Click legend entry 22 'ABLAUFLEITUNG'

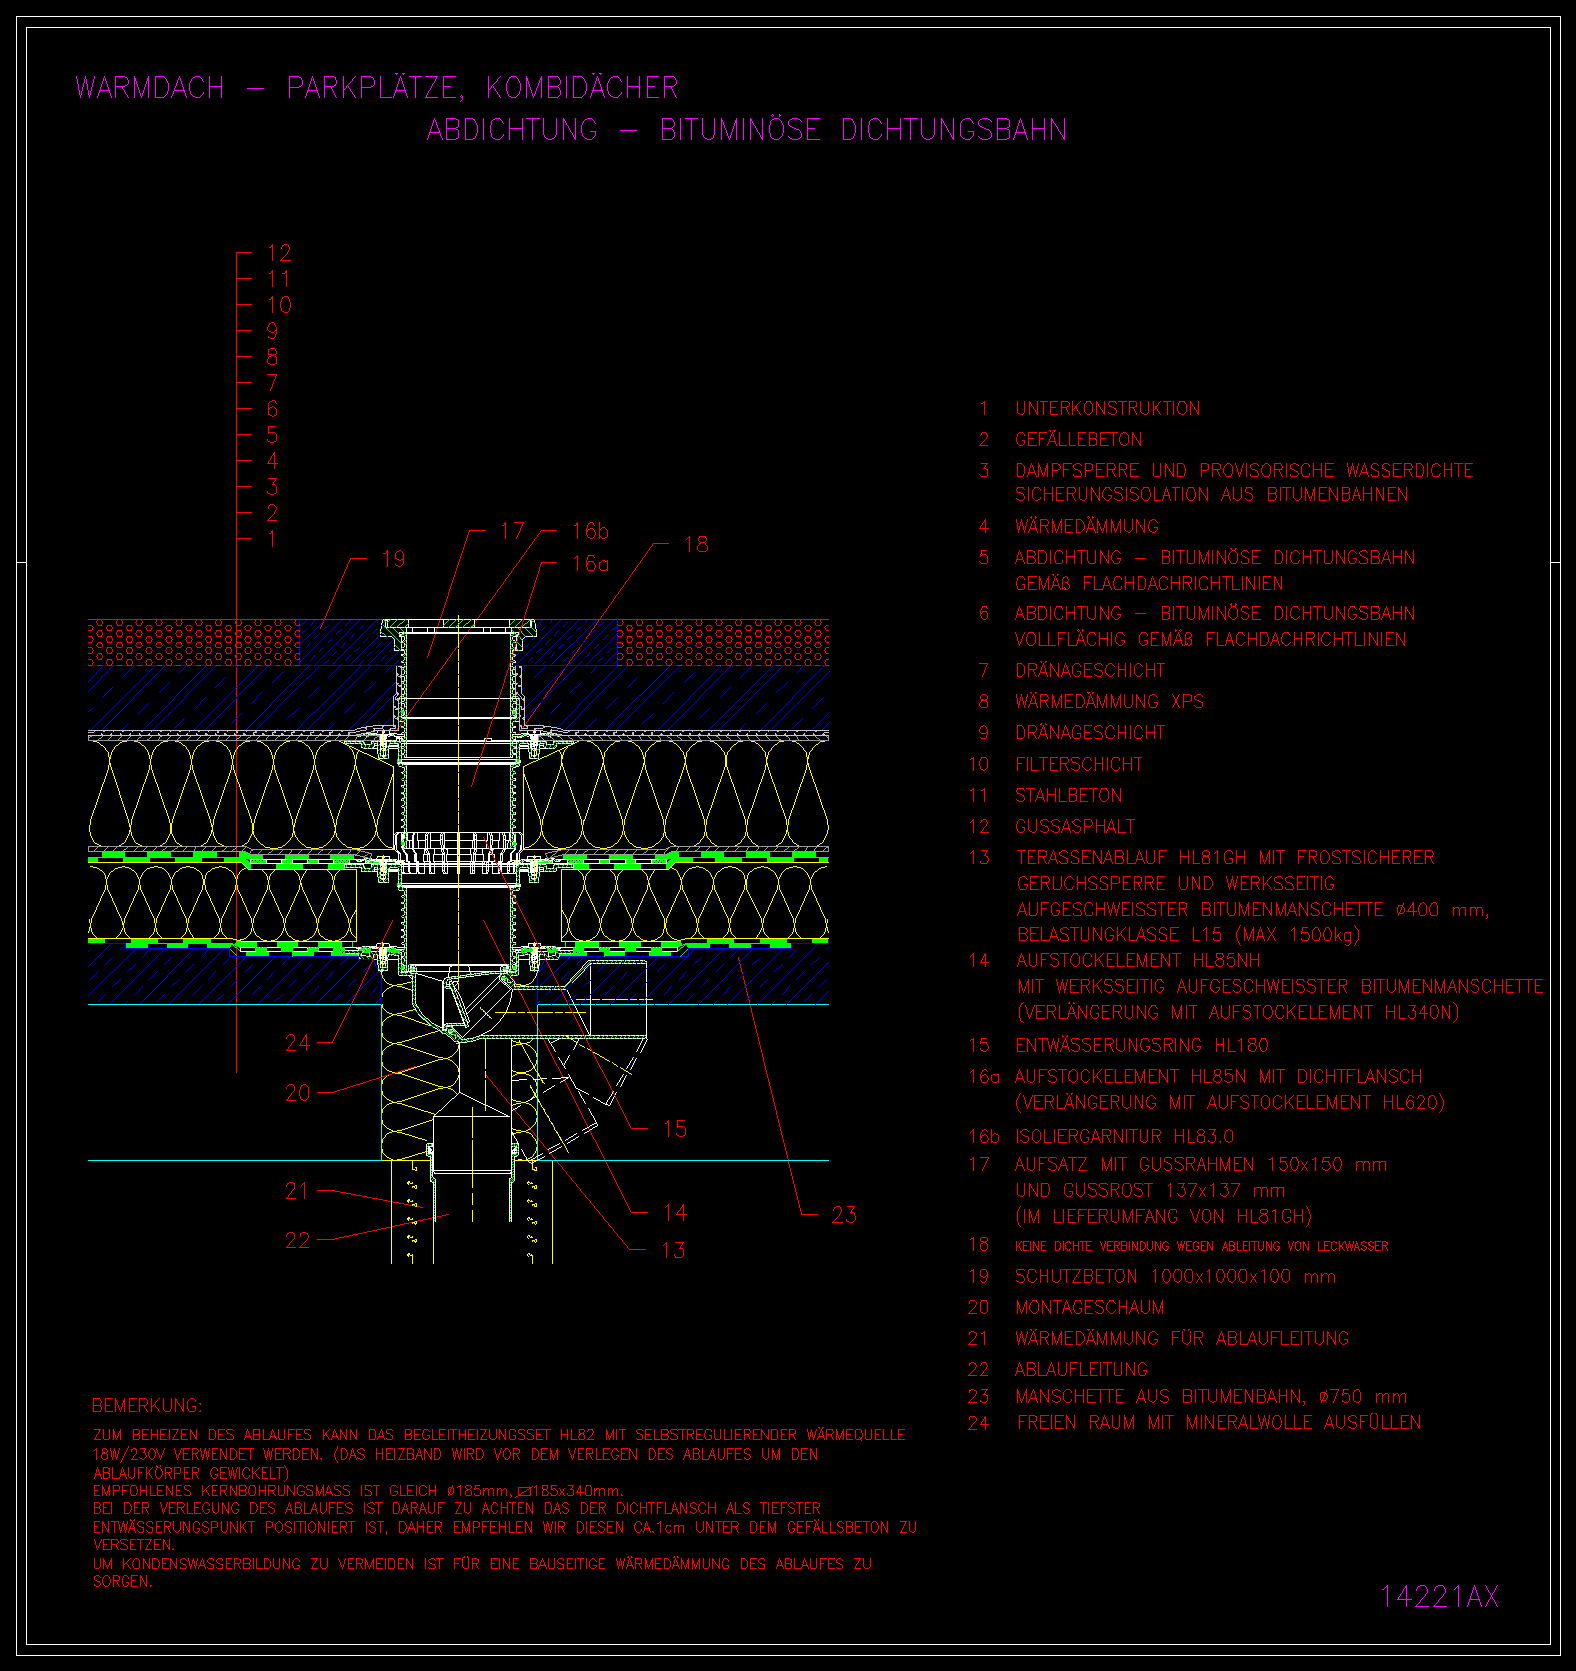click(x=1082, y=1369)
